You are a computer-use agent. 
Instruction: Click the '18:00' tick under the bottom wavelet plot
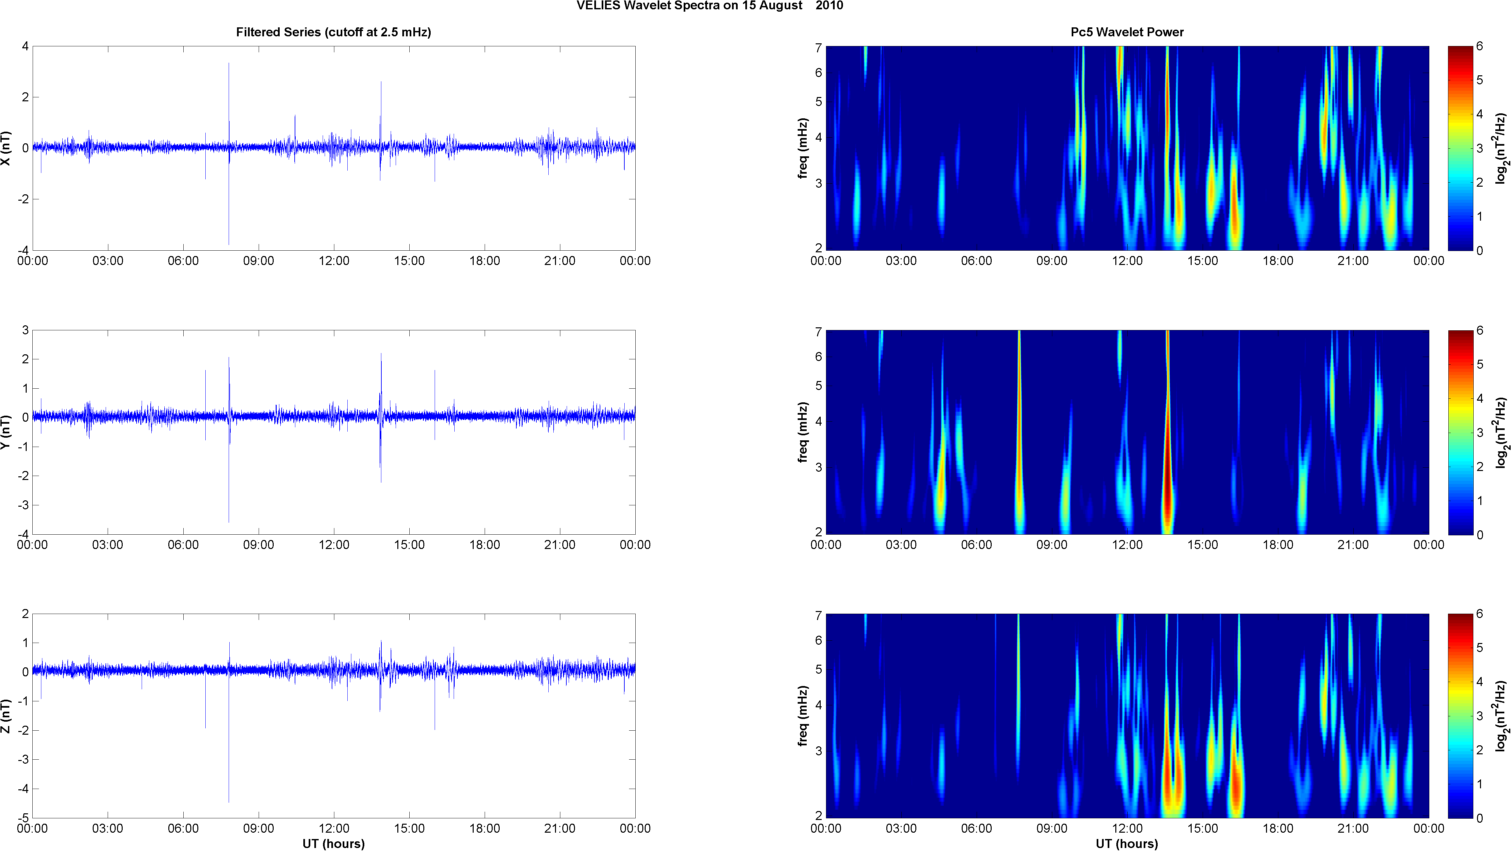[x=1278, y=829]
